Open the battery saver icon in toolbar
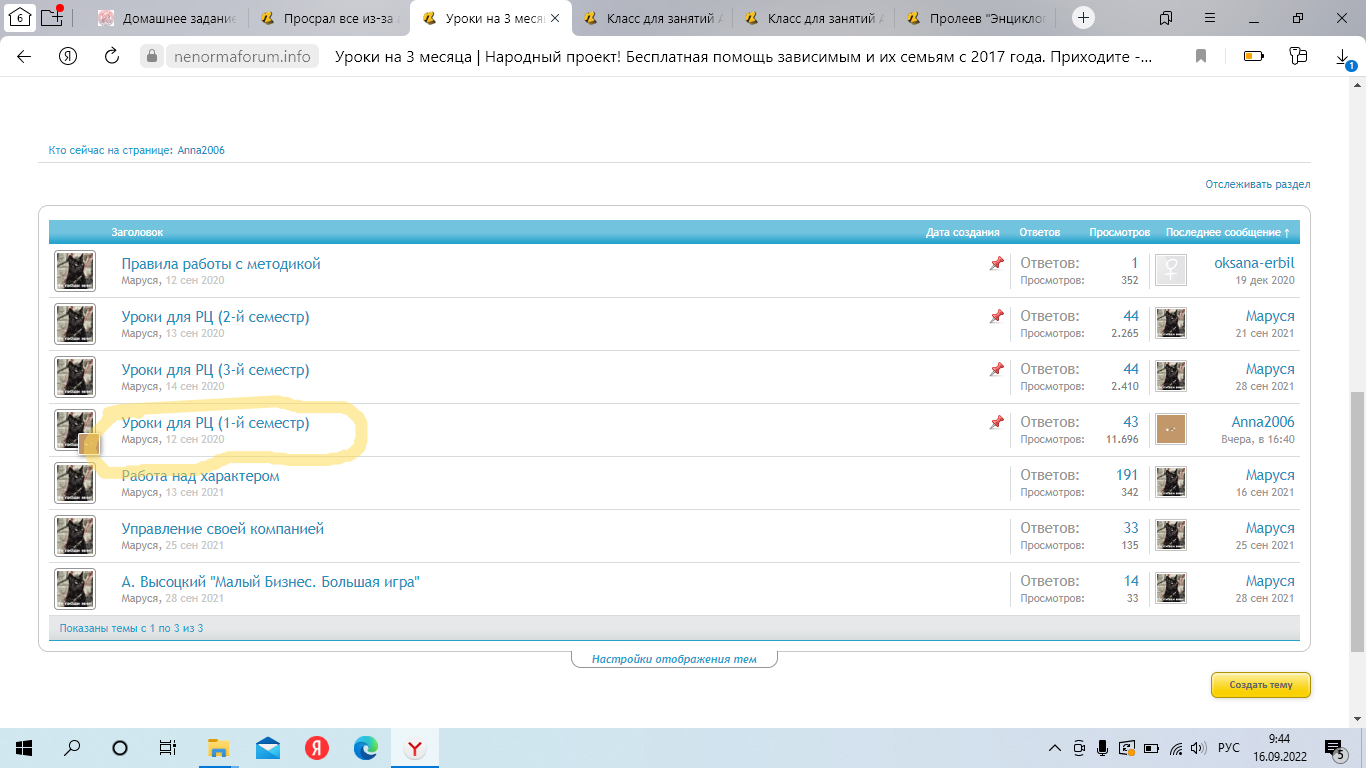Screen dimensions: 1366x768 [1253, 57]
